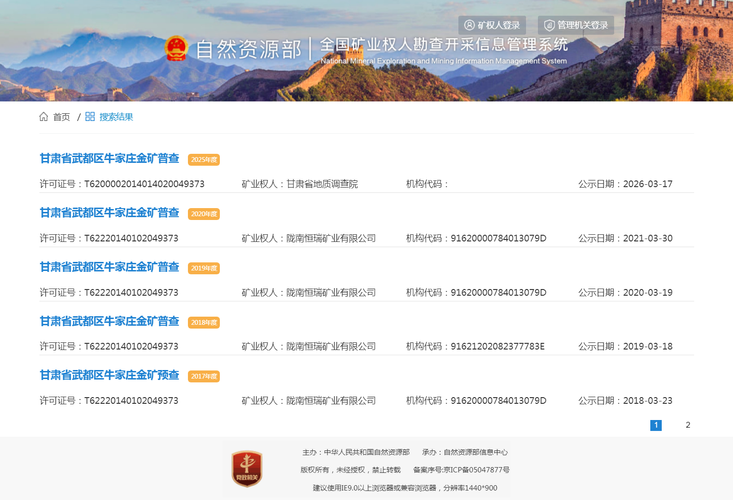Open the 牛家庄金矿预查 result
733x500 pixels.
tap(109, 375)
